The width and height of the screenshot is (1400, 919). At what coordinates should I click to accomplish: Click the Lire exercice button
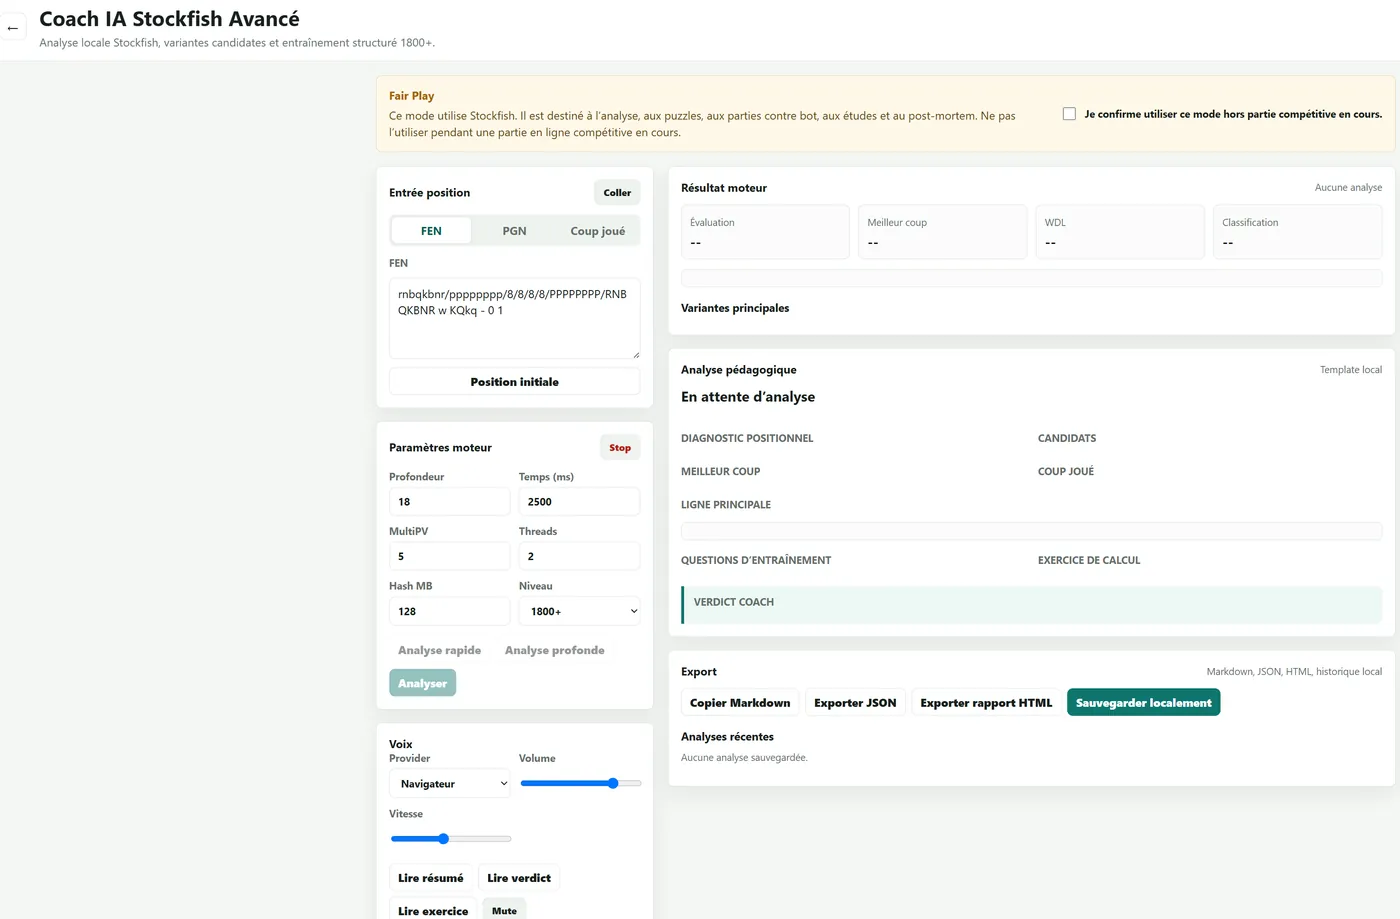[x=433, y=910]
